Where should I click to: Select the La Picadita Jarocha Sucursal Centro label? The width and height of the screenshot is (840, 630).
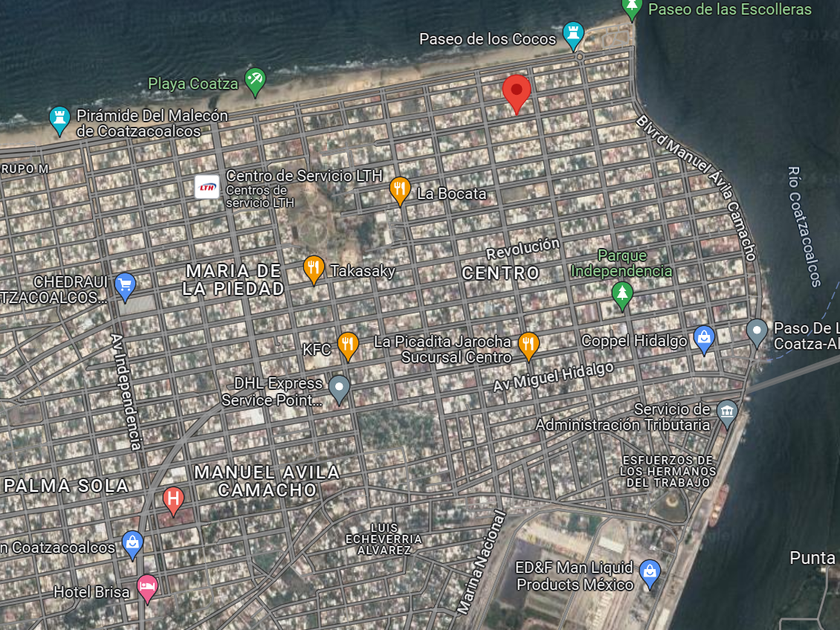tap(442, 349)
